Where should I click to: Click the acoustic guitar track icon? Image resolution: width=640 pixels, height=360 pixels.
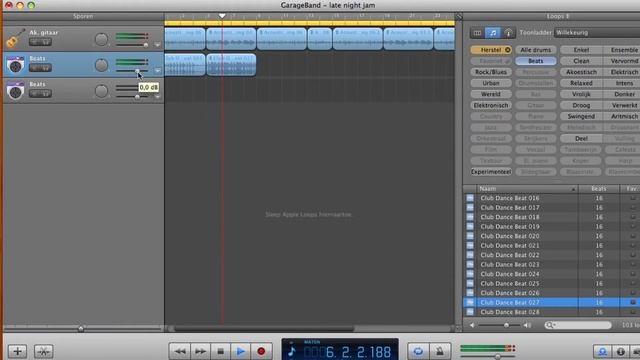16,38
